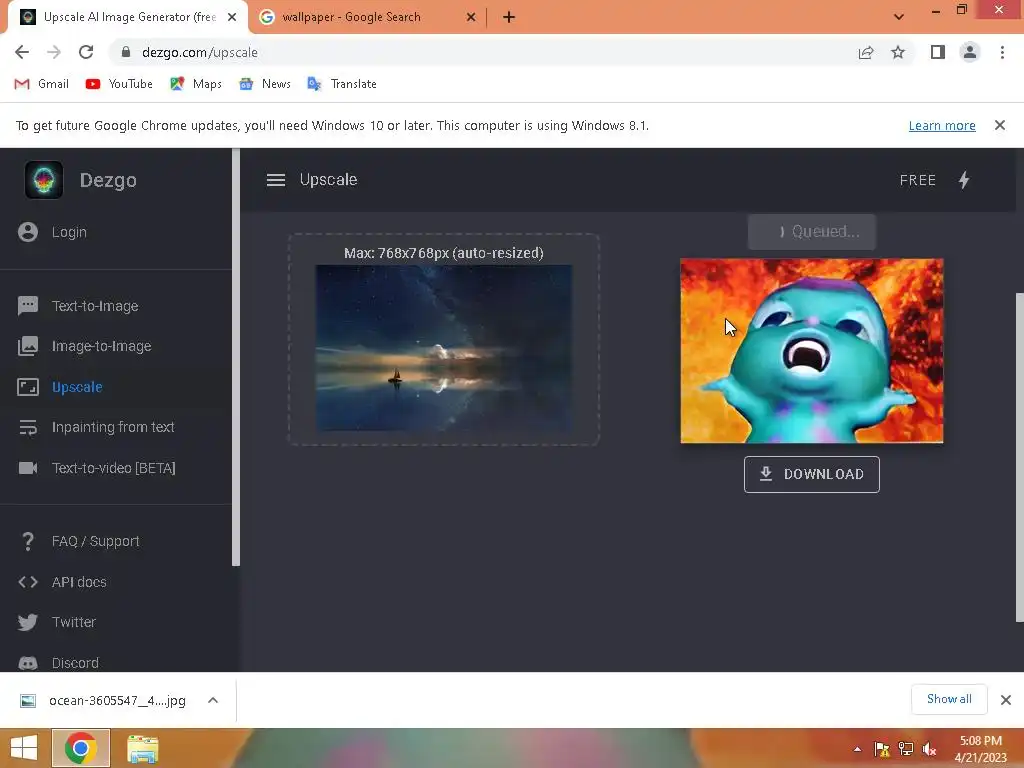1024x768 pixels.
Task: Click the Login account icon
Action: pos(28,232)
